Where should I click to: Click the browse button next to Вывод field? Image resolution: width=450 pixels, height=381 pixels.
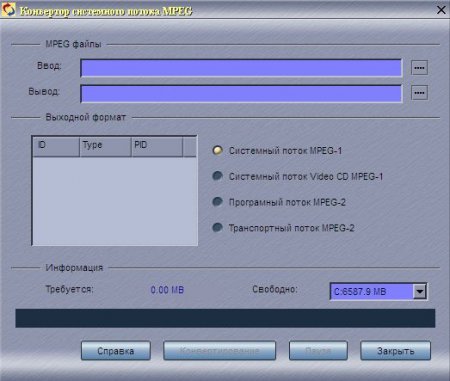pos(419,93)
